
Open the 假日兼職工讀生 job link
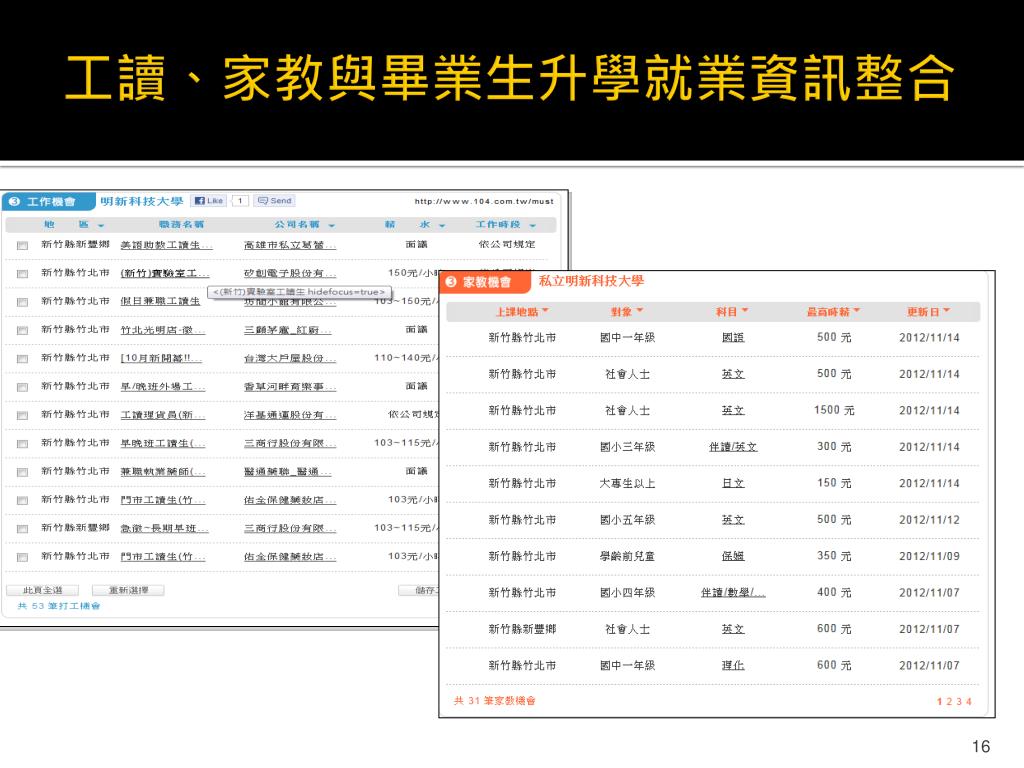160,301
